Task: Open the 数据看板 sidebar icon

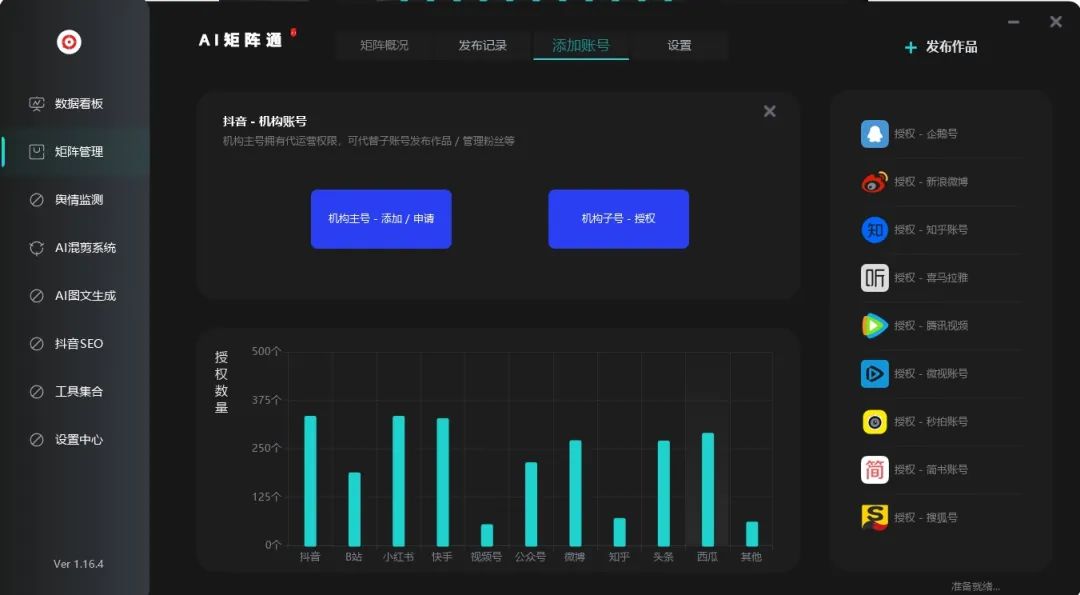Action: (37, 104)
